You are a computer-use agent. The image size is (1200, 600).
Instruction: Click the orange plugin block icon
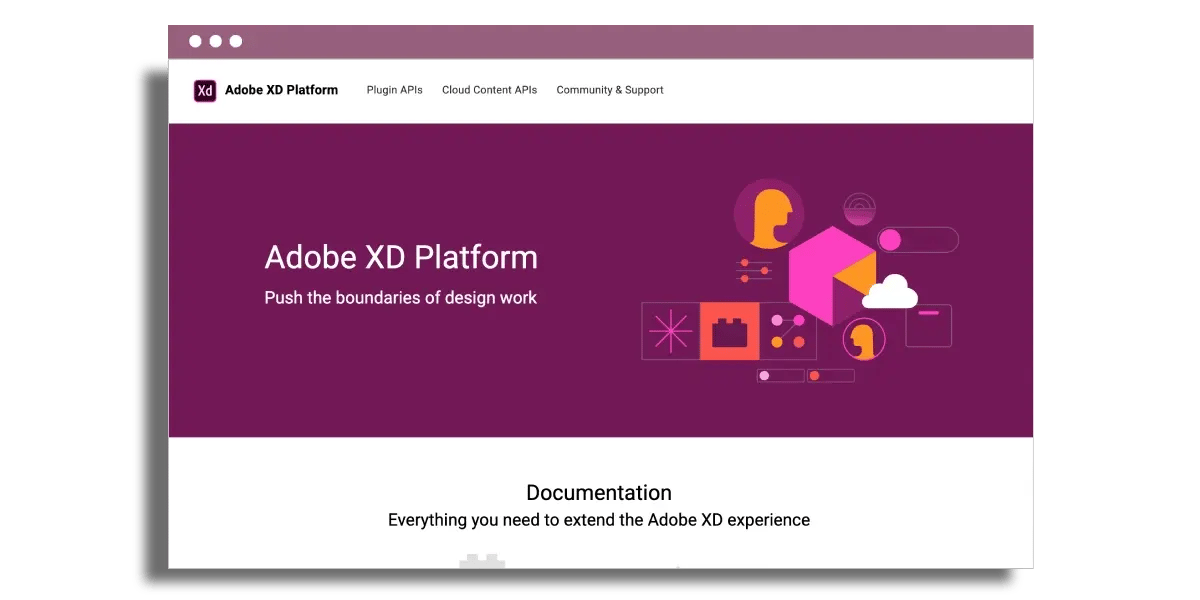731,330
